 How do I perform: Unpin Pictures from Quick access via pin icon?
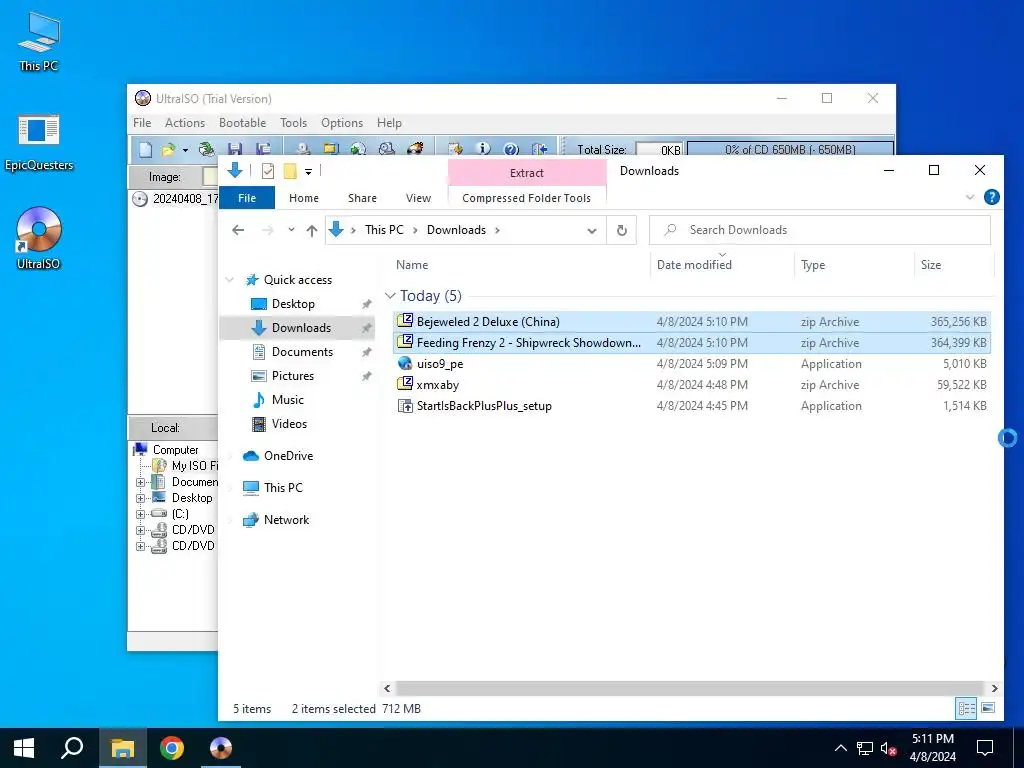[366, 377]
